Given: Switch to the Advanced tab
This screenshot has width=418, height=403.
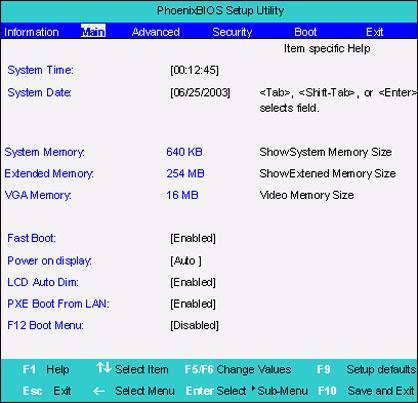Looking at the screenshot, I should coord(156,32).
